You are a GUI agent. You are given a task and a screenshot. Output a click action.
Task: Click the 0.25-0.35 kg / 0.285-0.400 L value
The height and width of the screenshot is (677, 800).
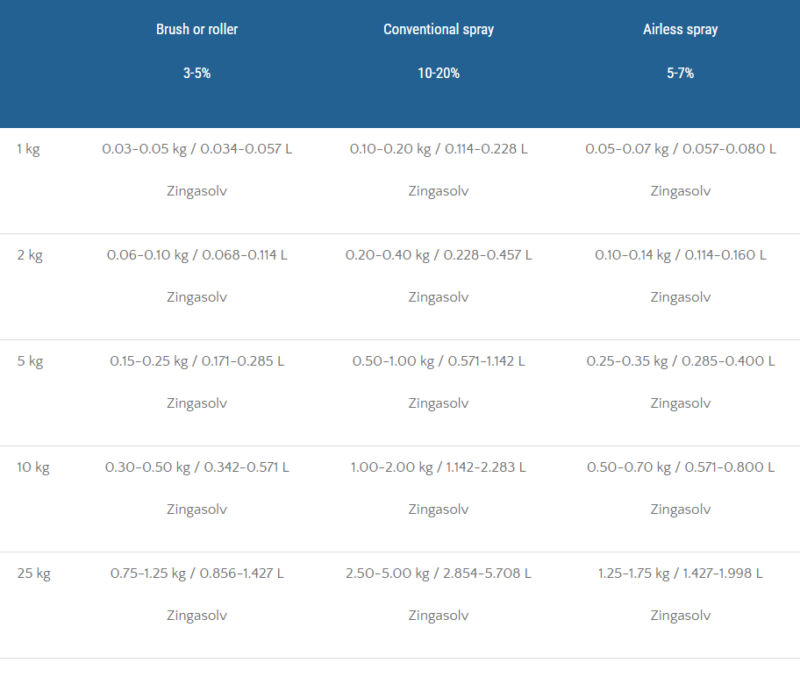pyautogui.click(x=680, y=361)
